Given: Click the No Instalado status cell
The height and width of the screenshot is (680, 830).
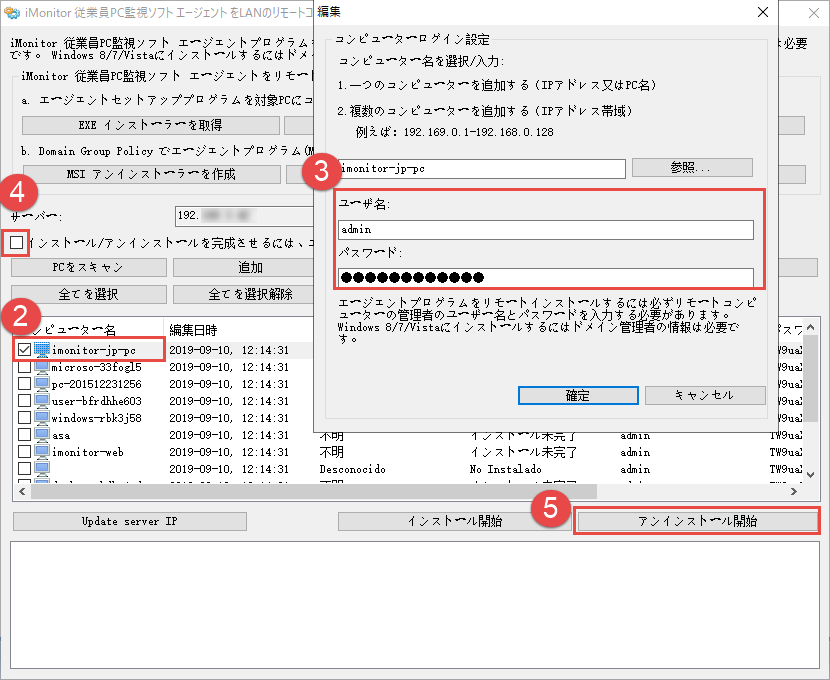Looking at the screenshot, I should (506, 469).
